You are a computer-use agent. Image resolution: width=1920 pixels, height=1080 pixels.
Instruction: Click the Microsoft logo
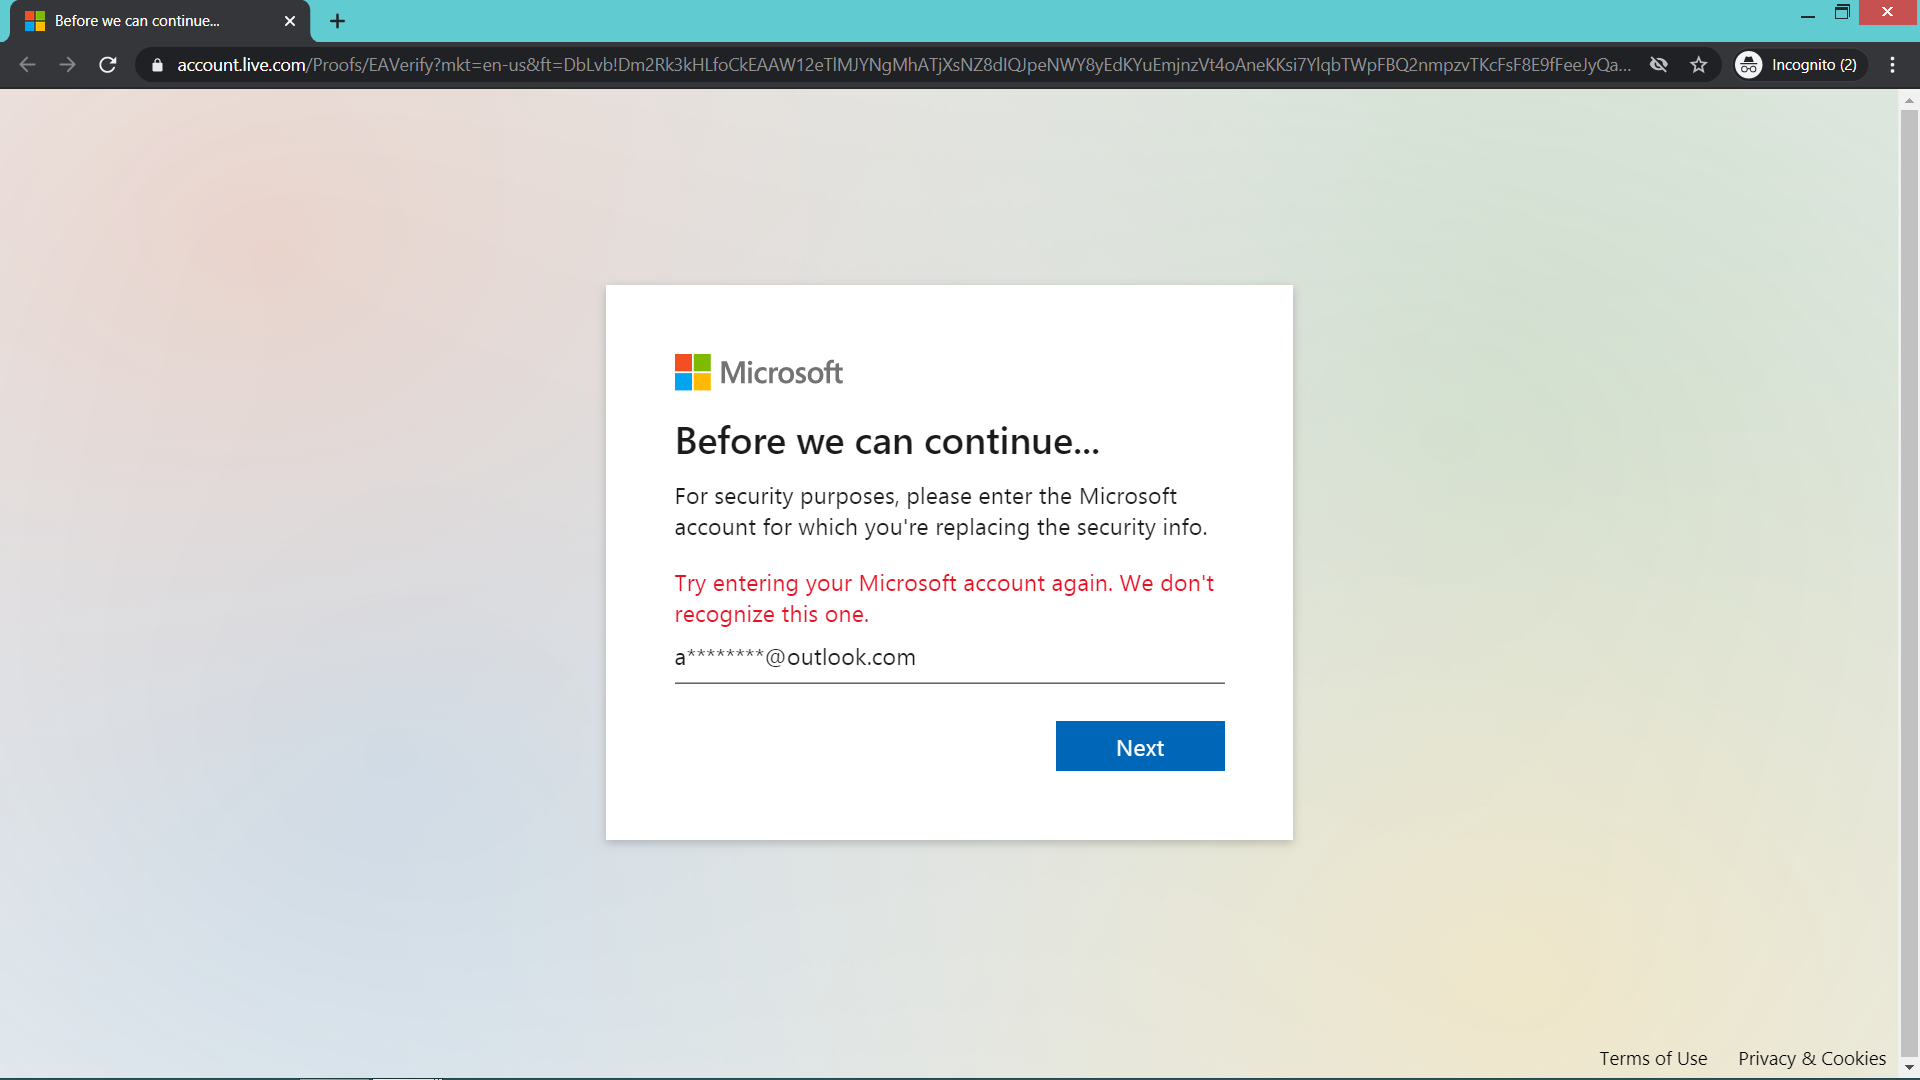759,372
